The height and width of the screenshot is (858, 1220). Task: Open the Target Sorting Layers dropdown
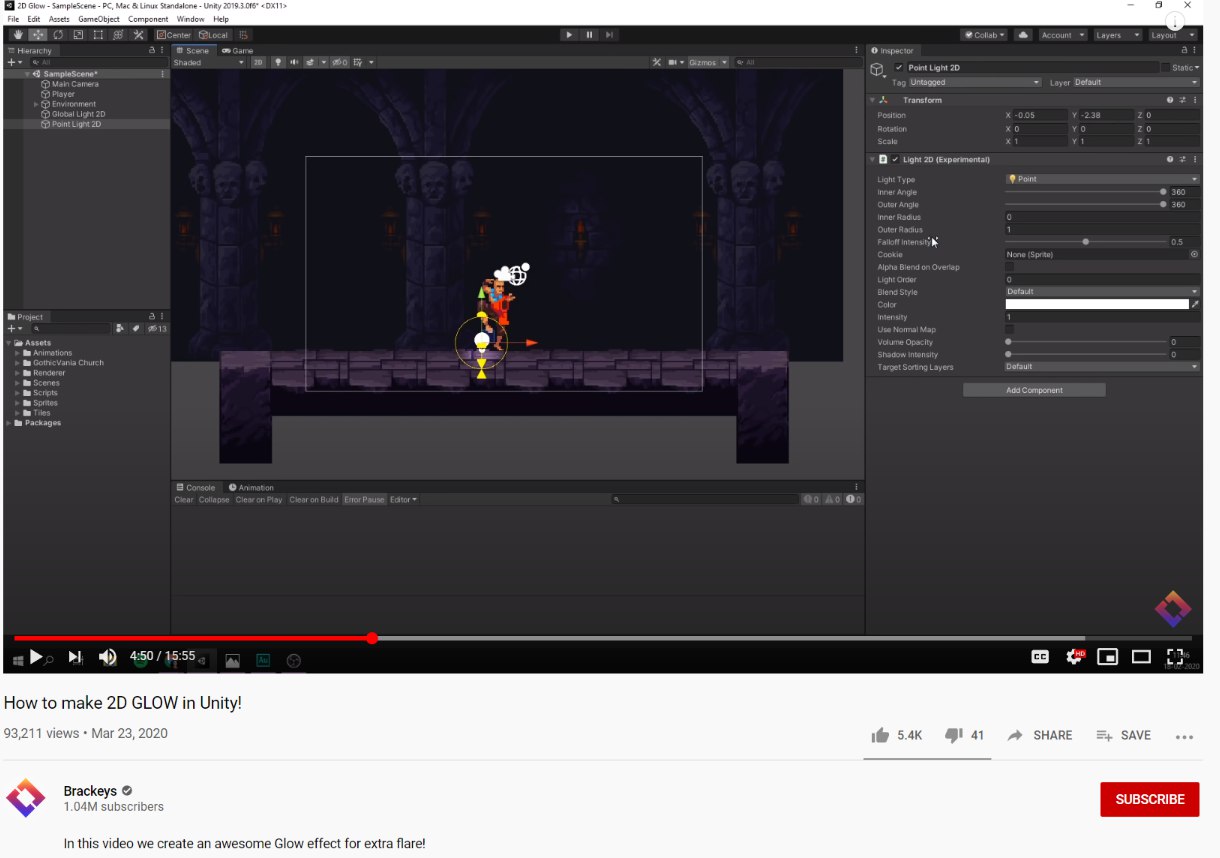tap(1102, 367)
